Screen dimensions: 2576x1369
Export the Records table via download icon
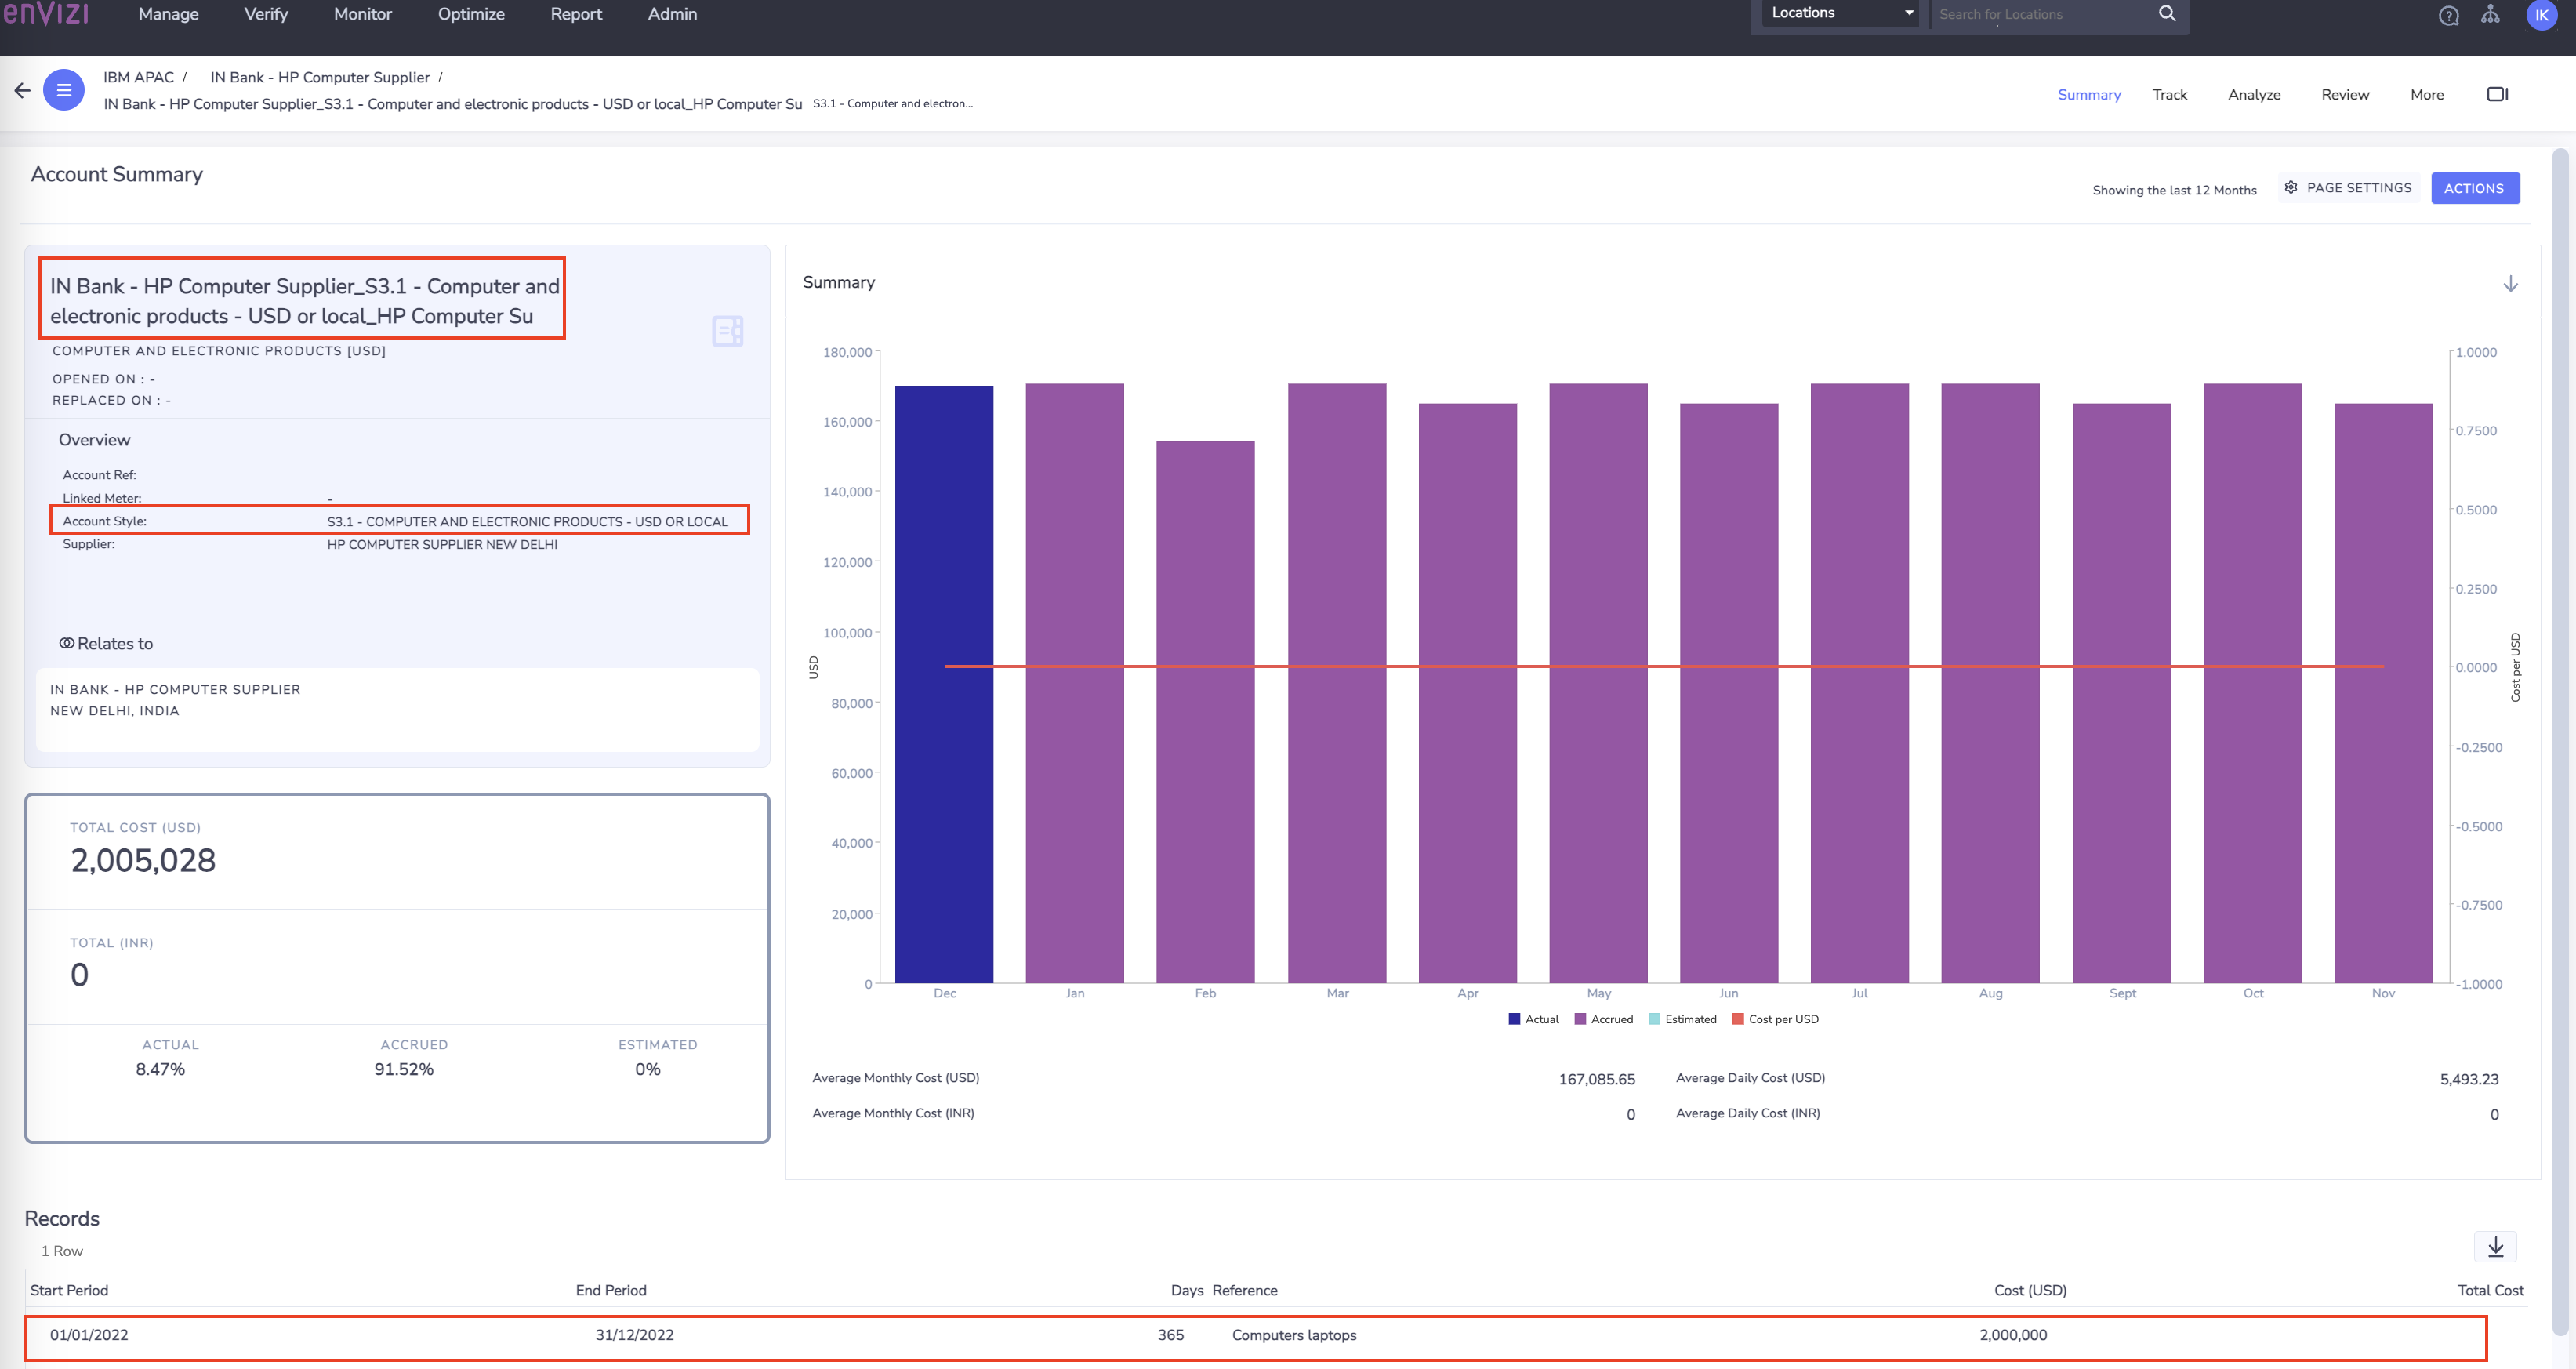point(2495,1247)
